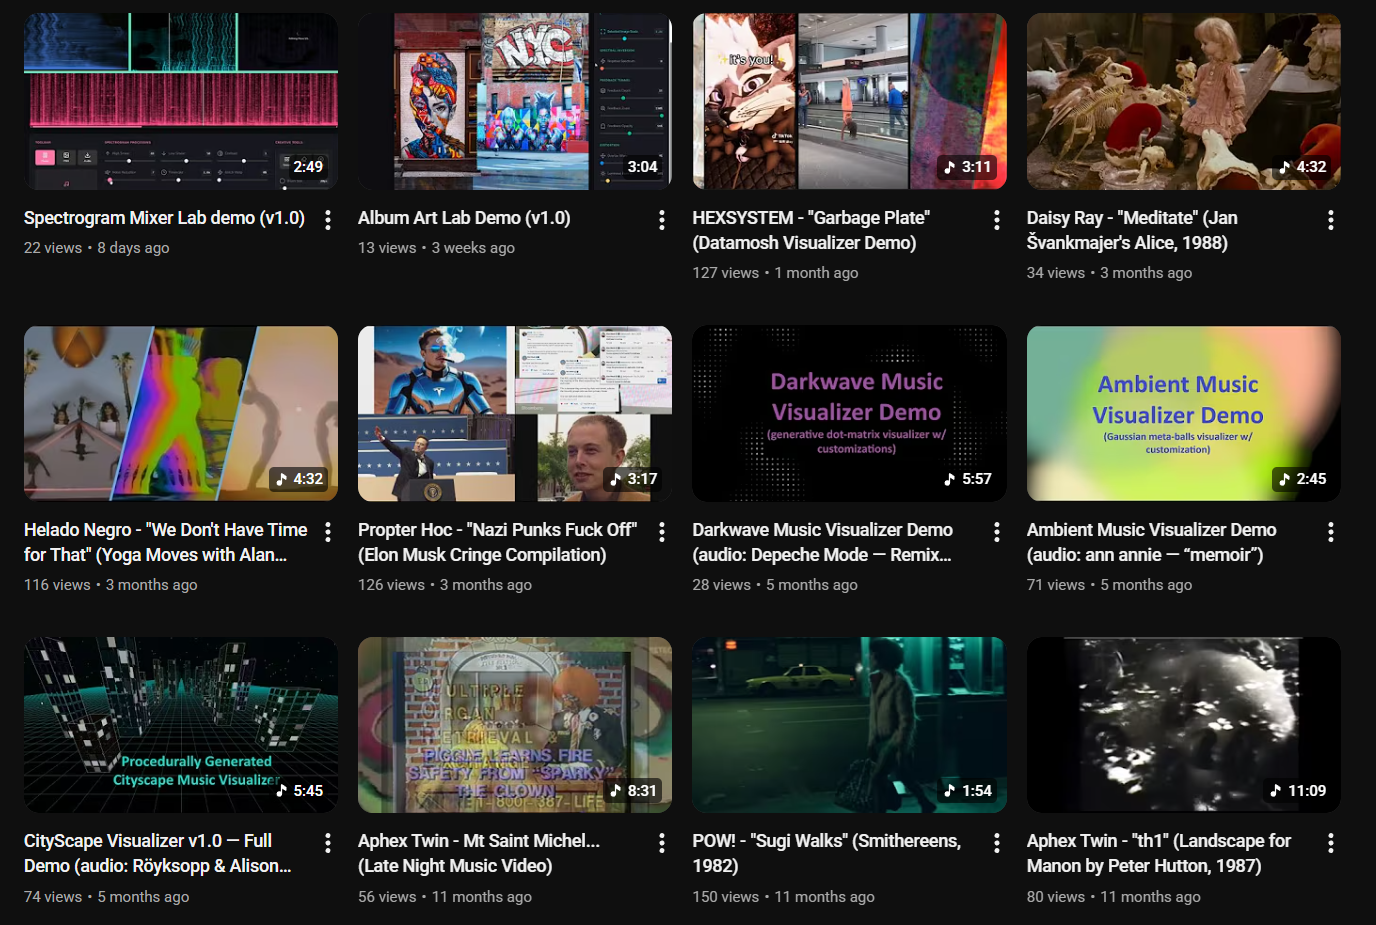Viewport: 1376px width, 925px height.
Task: Open title link Album Art Lab Demo (v1.0)
Action: tap(464, 218)
